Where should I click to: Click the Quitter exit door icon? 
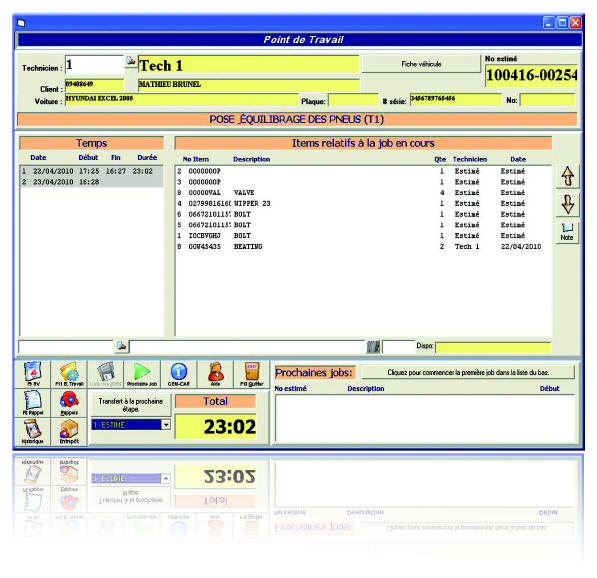[252, 374]
